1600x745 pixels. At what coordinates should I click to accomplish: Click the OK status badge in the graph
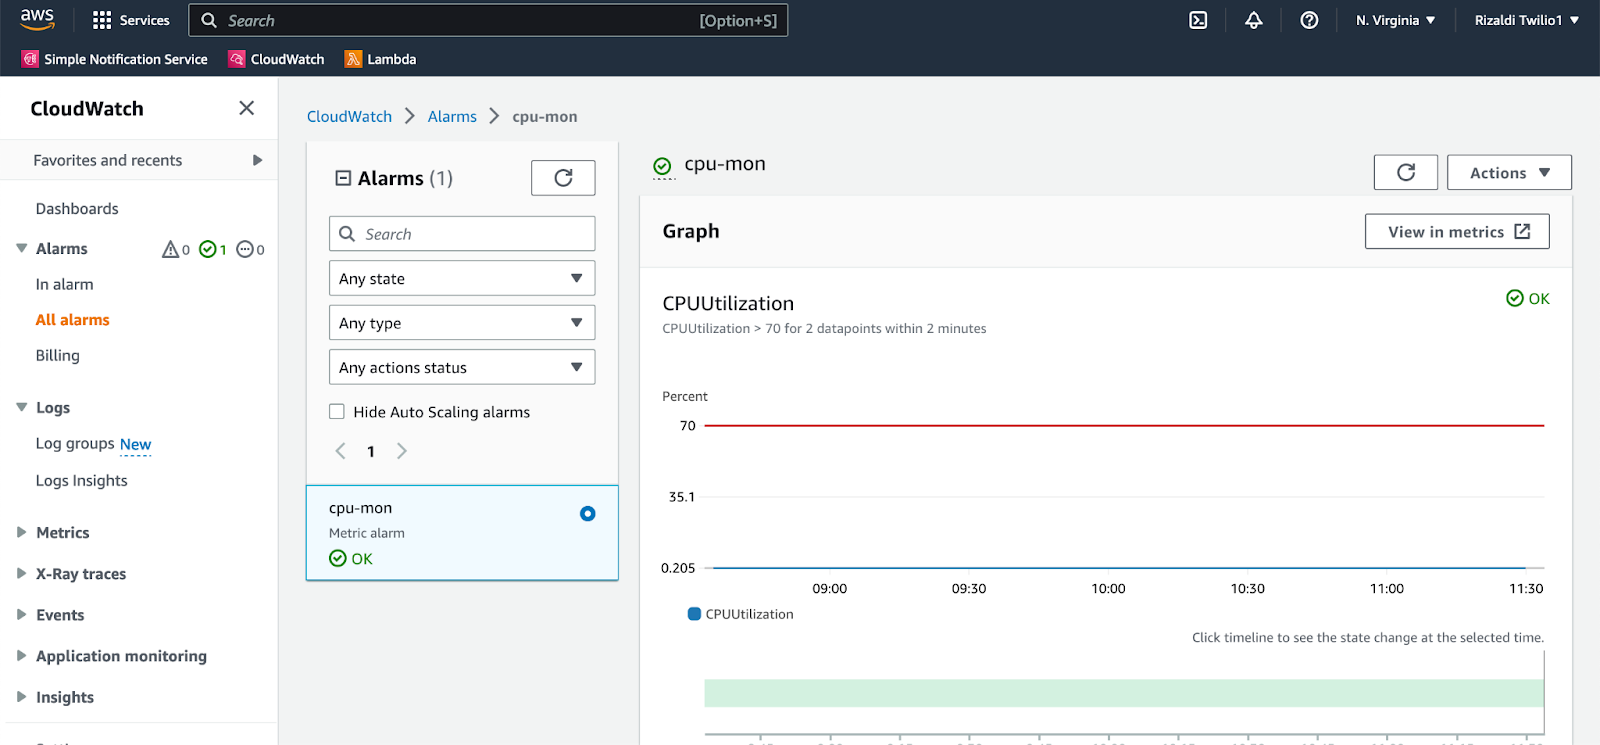(1528, 298)
